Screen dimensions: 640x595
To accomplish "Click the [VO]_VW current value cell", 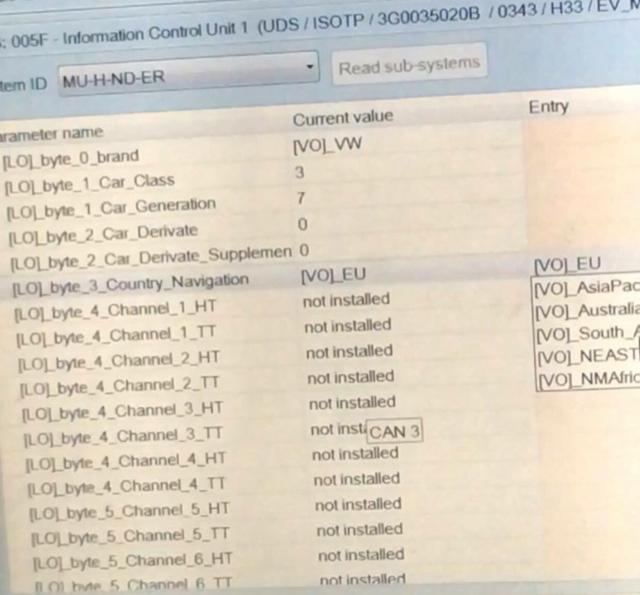I will point(327,144).
